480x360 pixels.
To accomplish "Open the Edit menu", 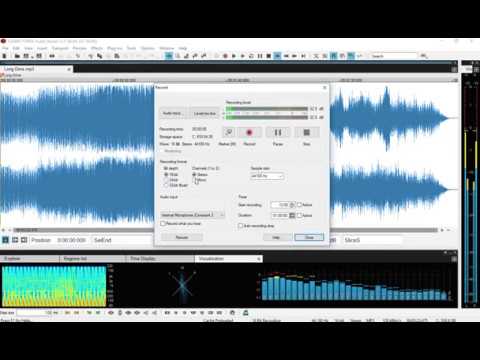I will coord(16,48).
